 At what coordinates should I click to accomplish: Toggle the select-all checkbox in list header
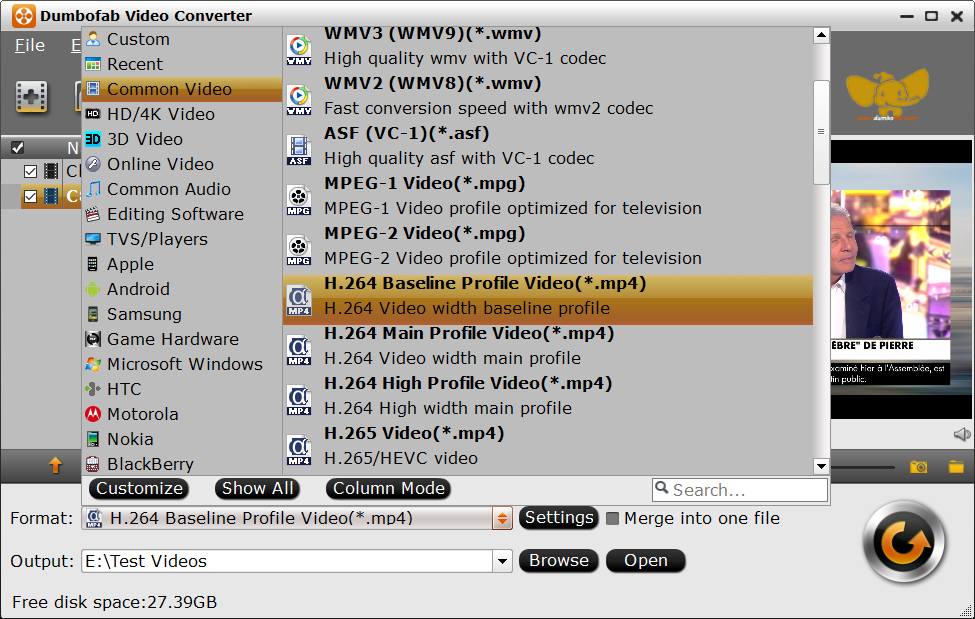click(17, 147)
